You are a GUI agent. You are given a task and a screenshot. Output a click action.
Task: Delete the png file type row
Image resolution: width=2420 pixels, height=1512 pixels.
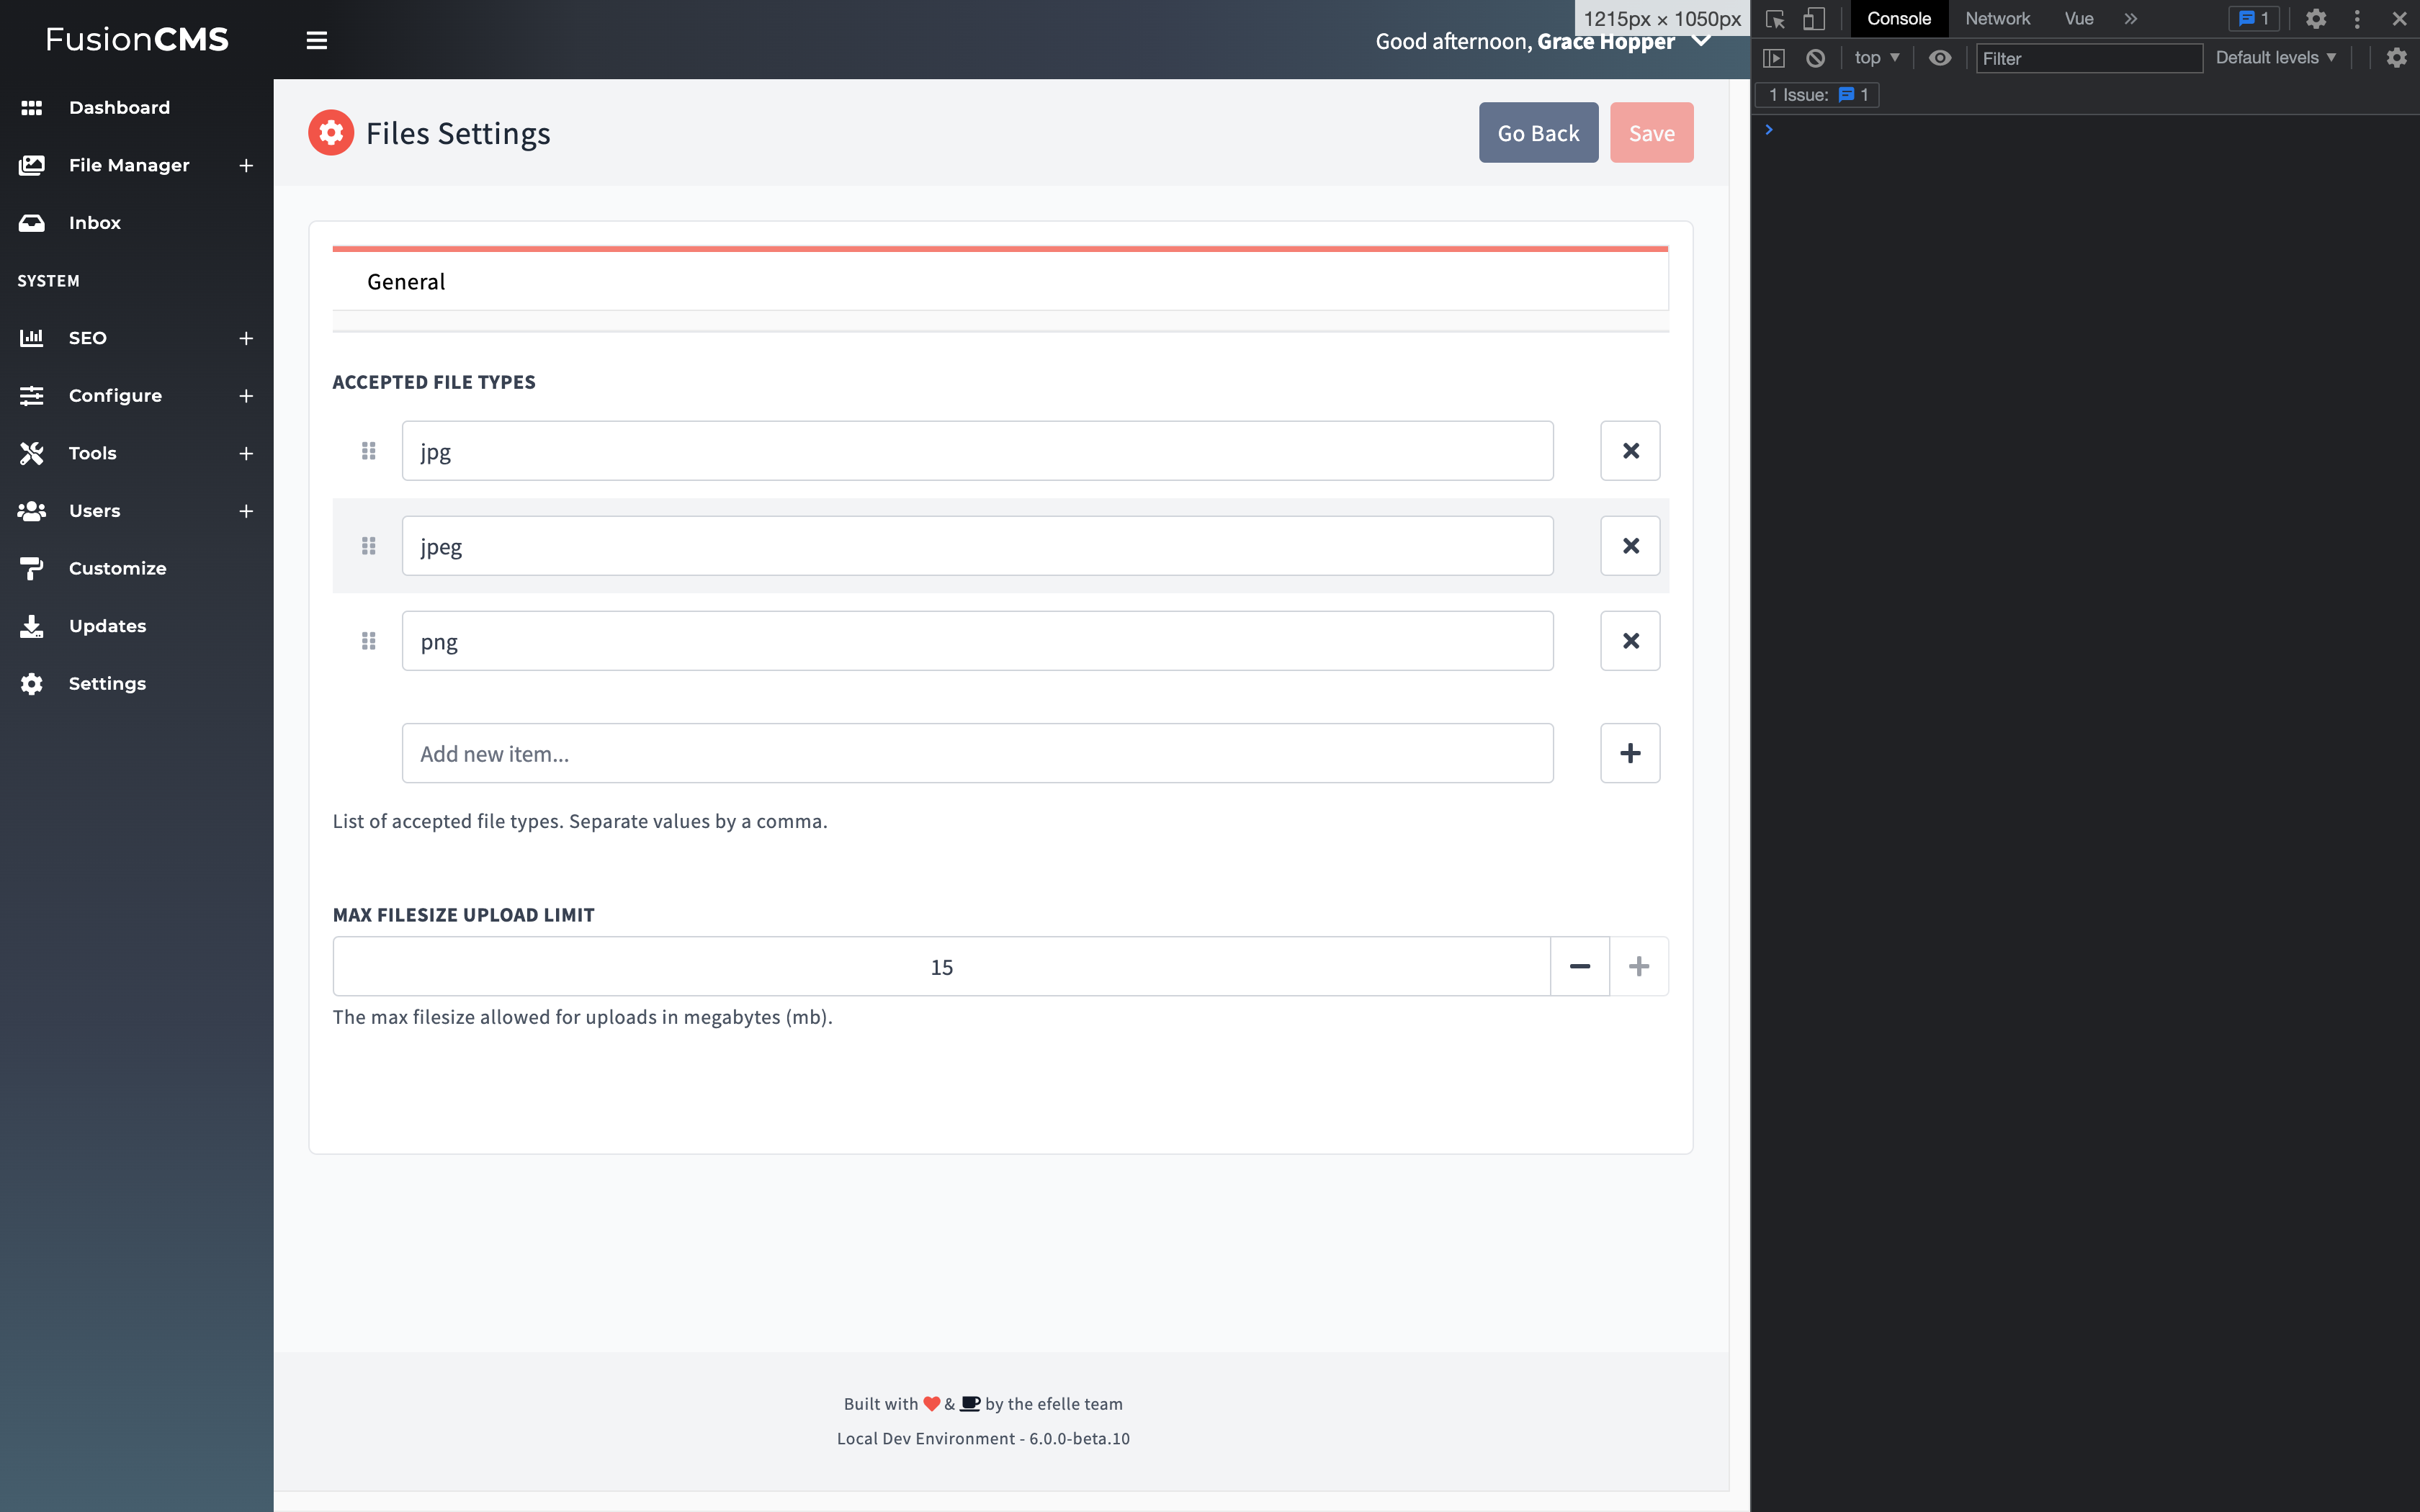(1630, 641)
